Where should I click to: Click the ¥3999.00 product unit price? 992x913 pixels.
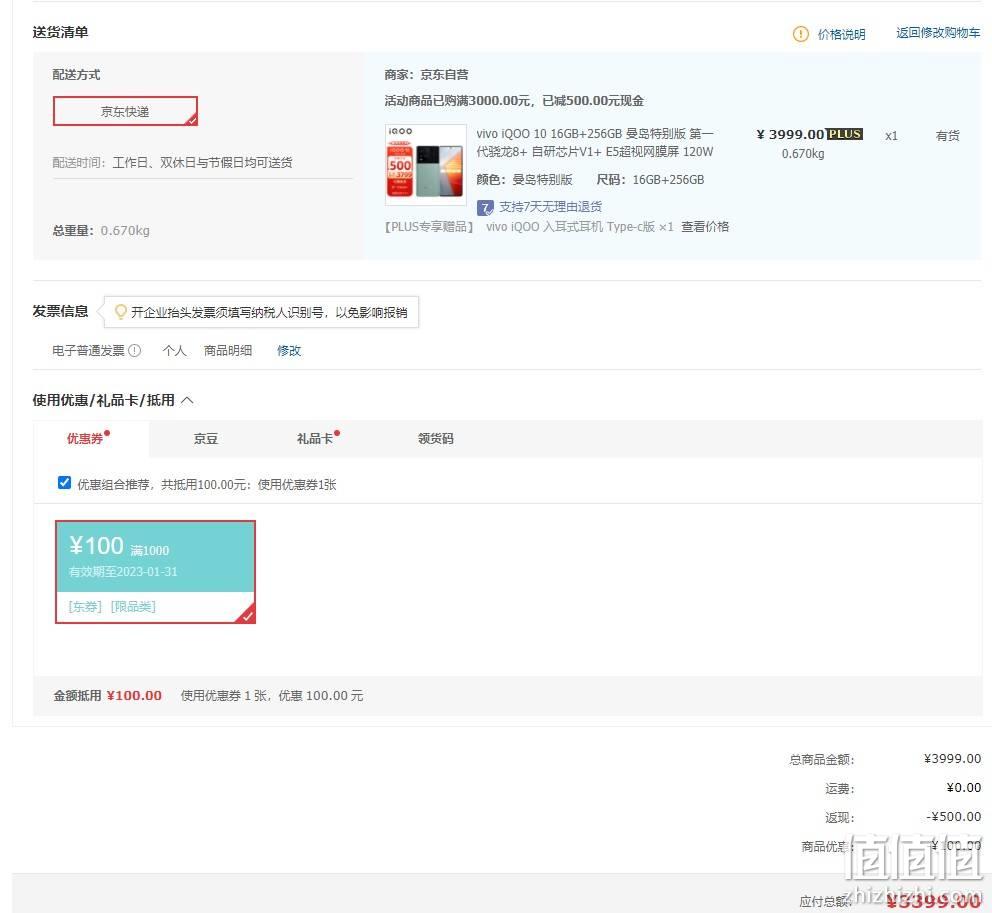pos(790,134)
